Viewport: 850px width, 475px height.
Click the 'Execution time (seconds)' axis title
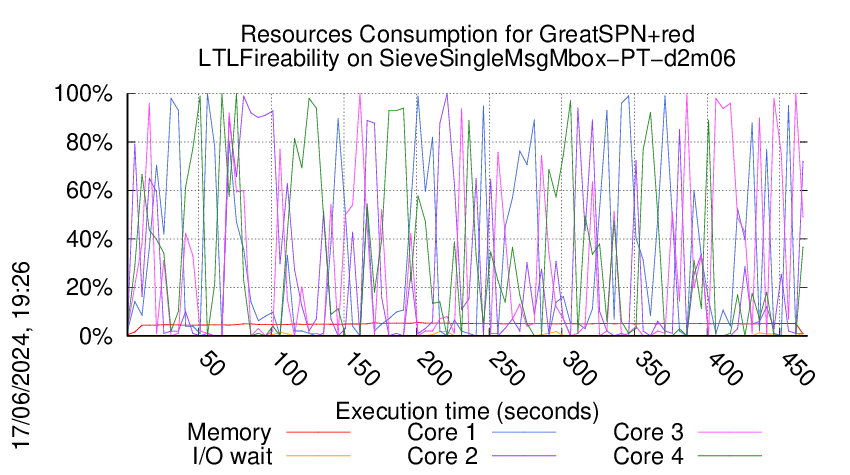467,412
